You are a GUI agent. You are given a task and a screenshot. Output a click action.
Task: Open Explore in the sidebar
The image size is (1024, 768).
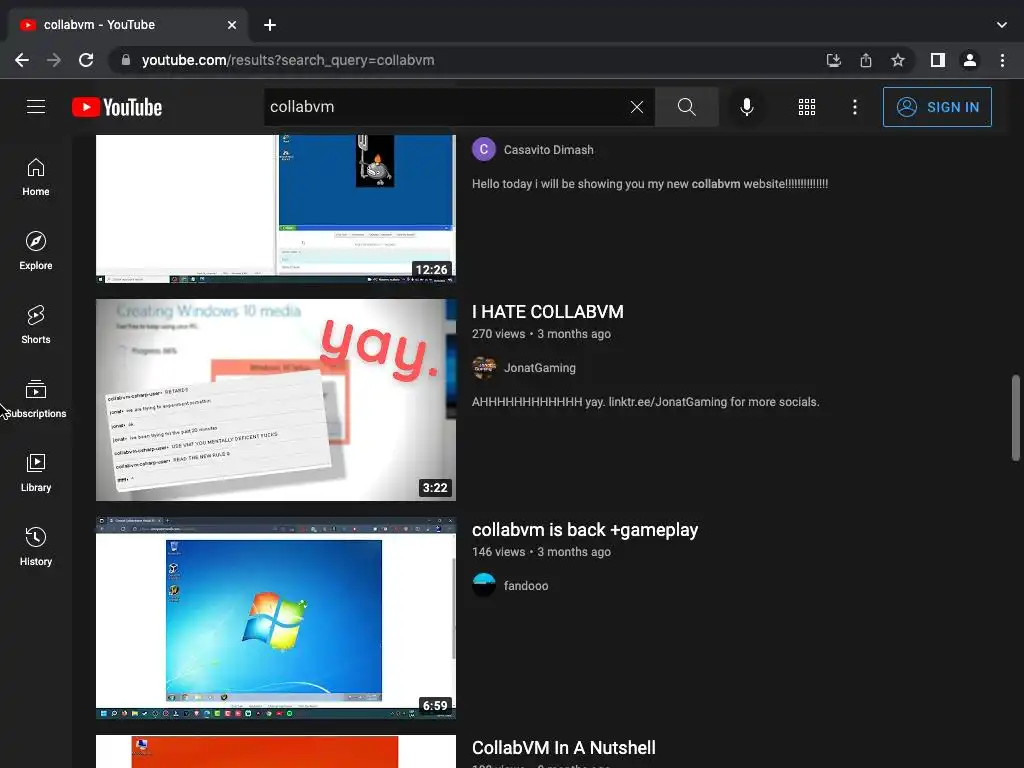point(36,251)
